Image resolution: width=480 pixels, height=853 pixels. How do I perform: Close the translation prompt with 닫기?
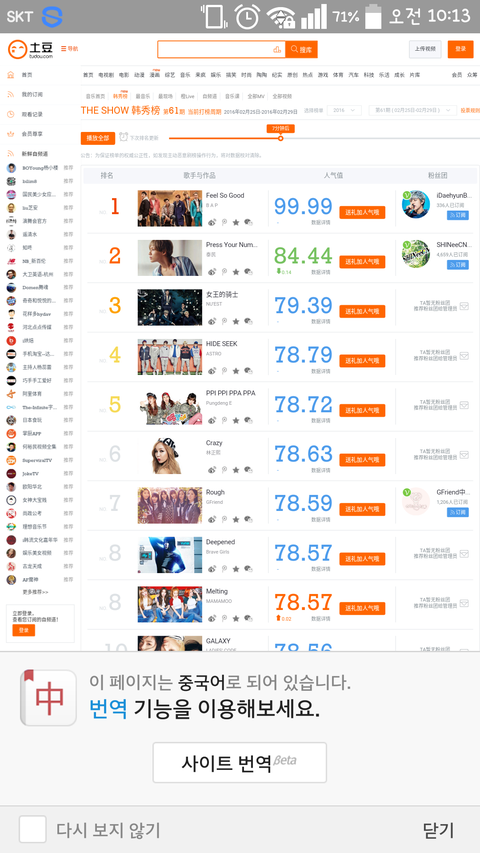[x=439, y=830]
